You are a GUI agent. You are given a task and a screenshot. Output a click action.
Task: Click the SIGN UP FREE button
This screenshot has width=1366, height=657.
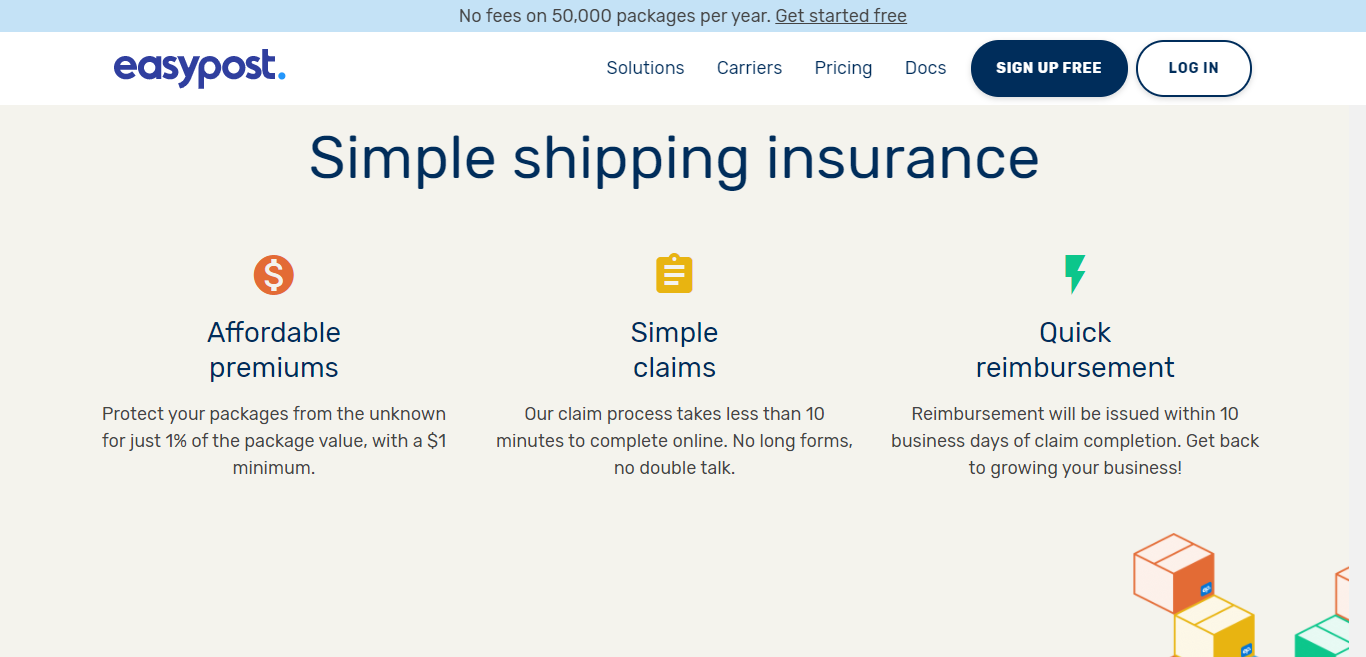point(1049,68)
